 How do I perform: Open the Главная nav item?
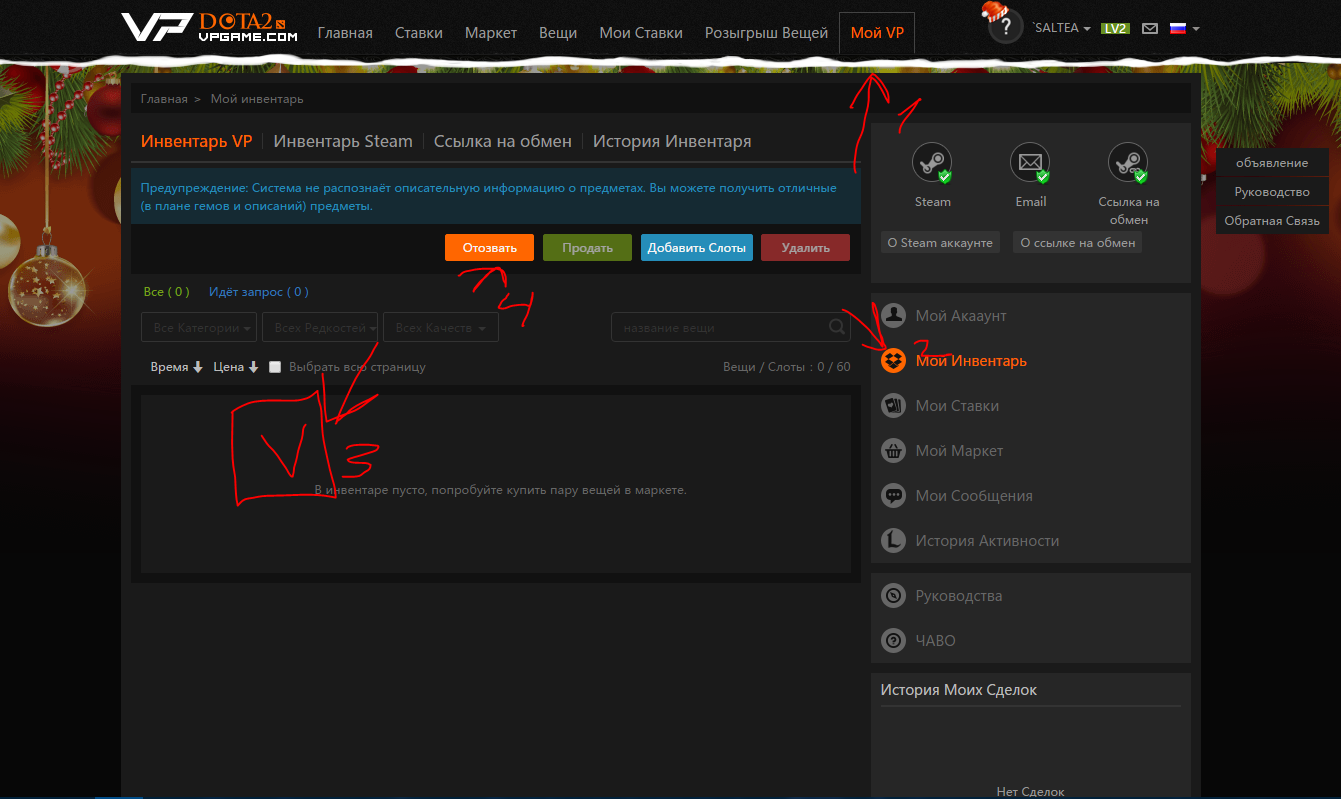(345, 33)
